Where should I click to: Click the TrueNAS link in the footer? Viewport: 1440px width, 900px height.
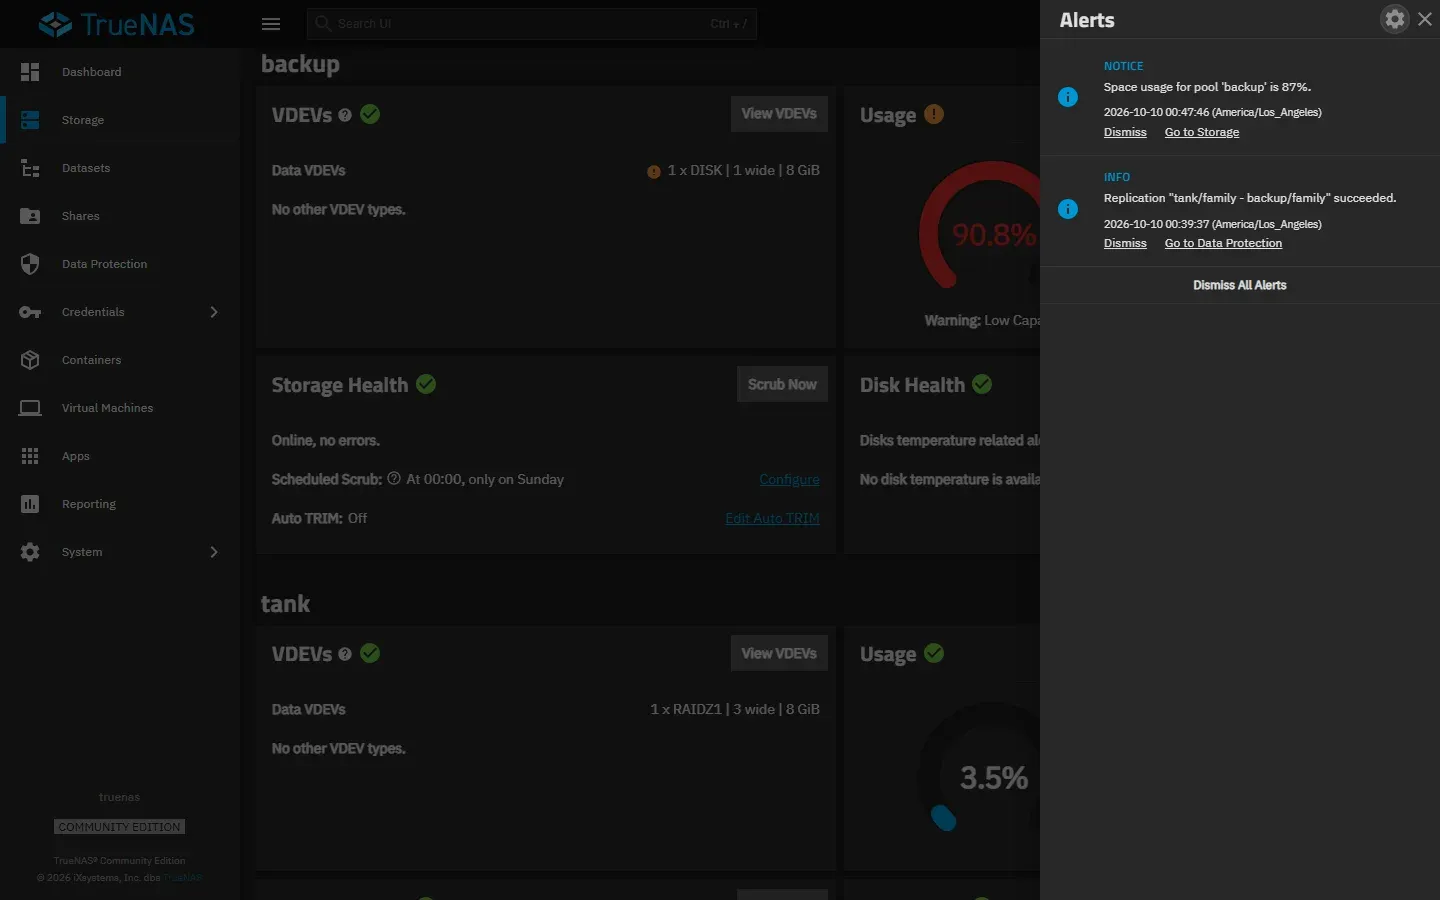183,878
